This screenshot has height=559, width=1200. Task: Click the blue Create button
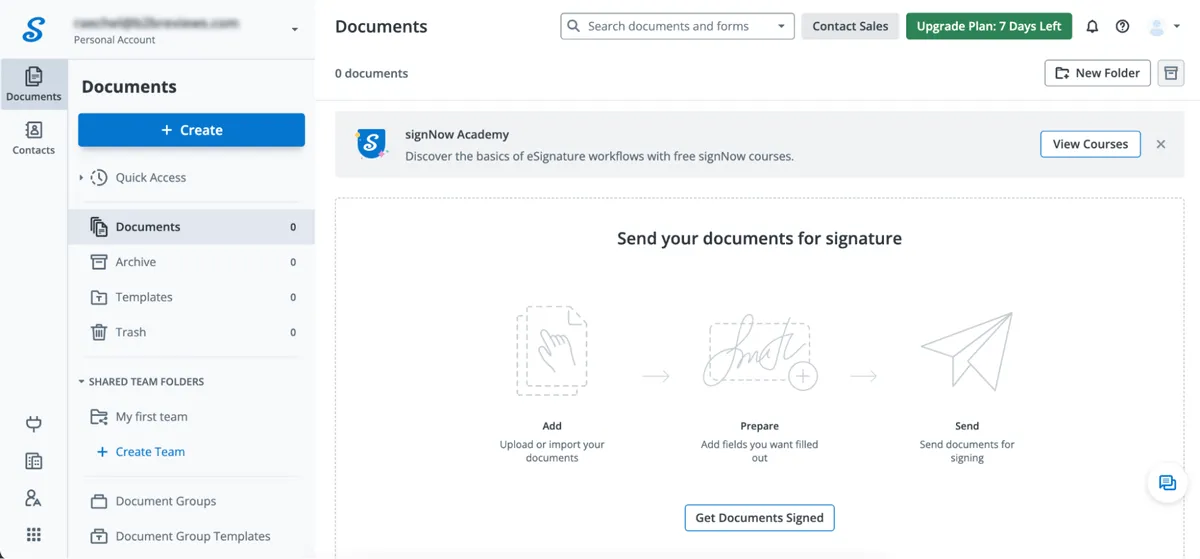click(x=191, y=130)
